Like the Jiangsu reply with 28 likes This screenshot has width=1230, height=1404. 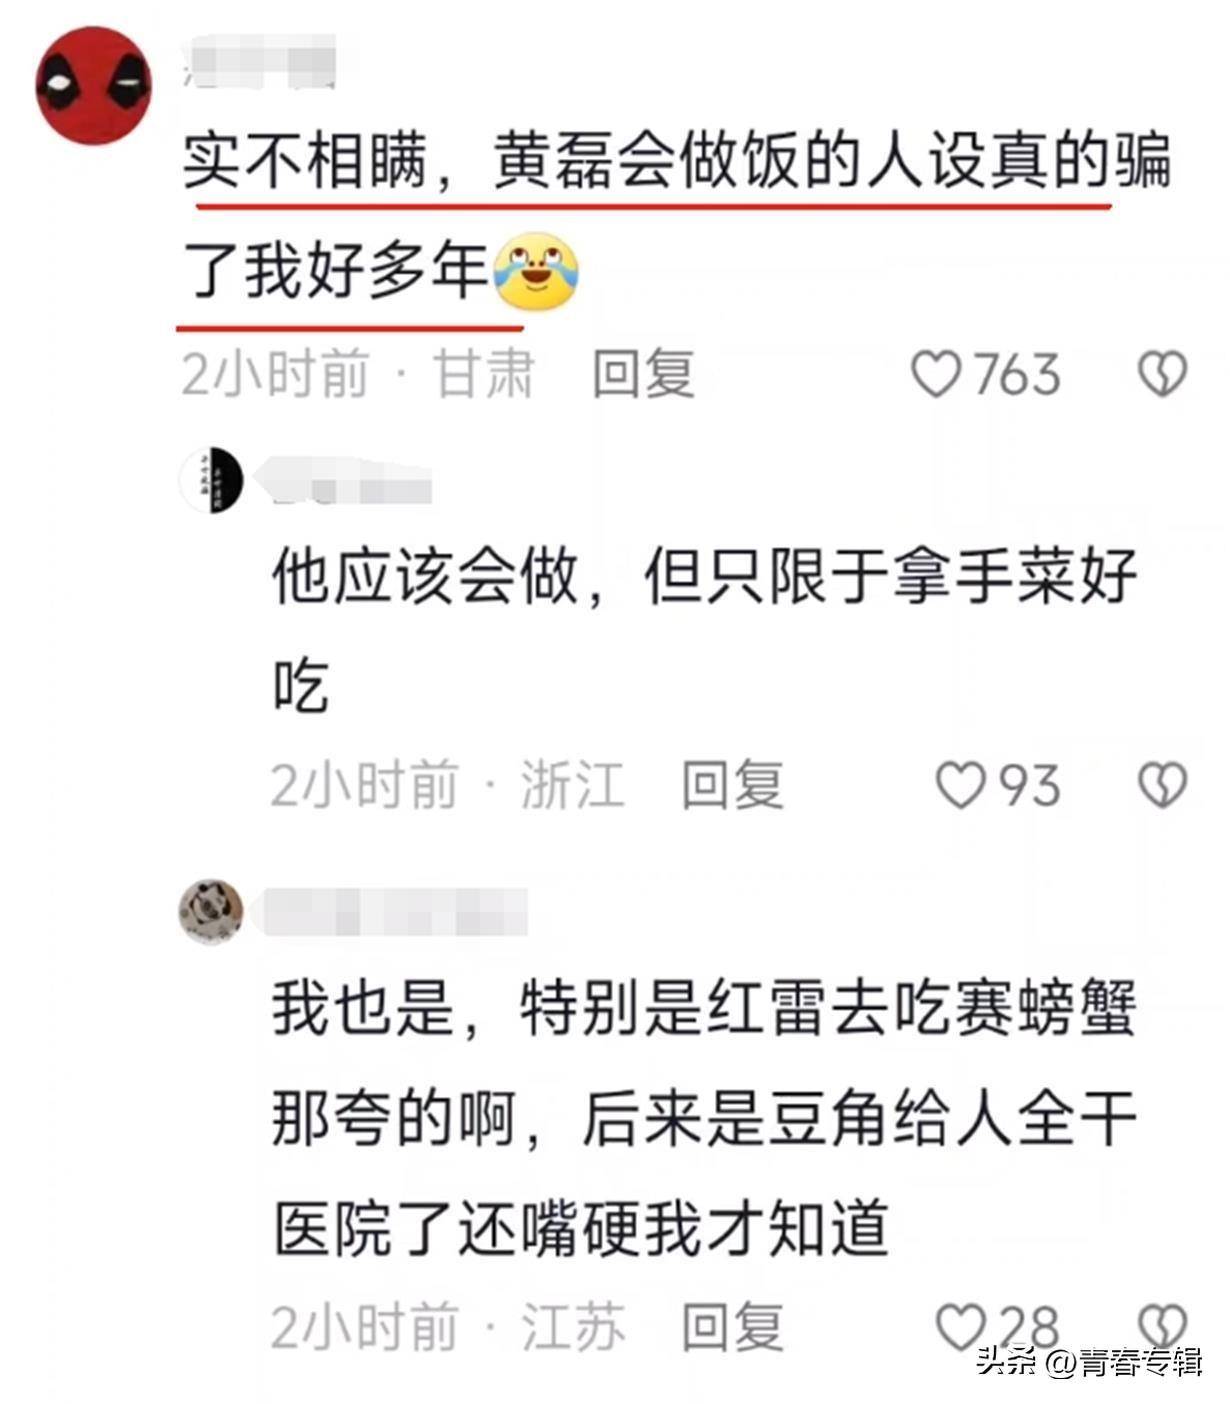click(960, 1327)
